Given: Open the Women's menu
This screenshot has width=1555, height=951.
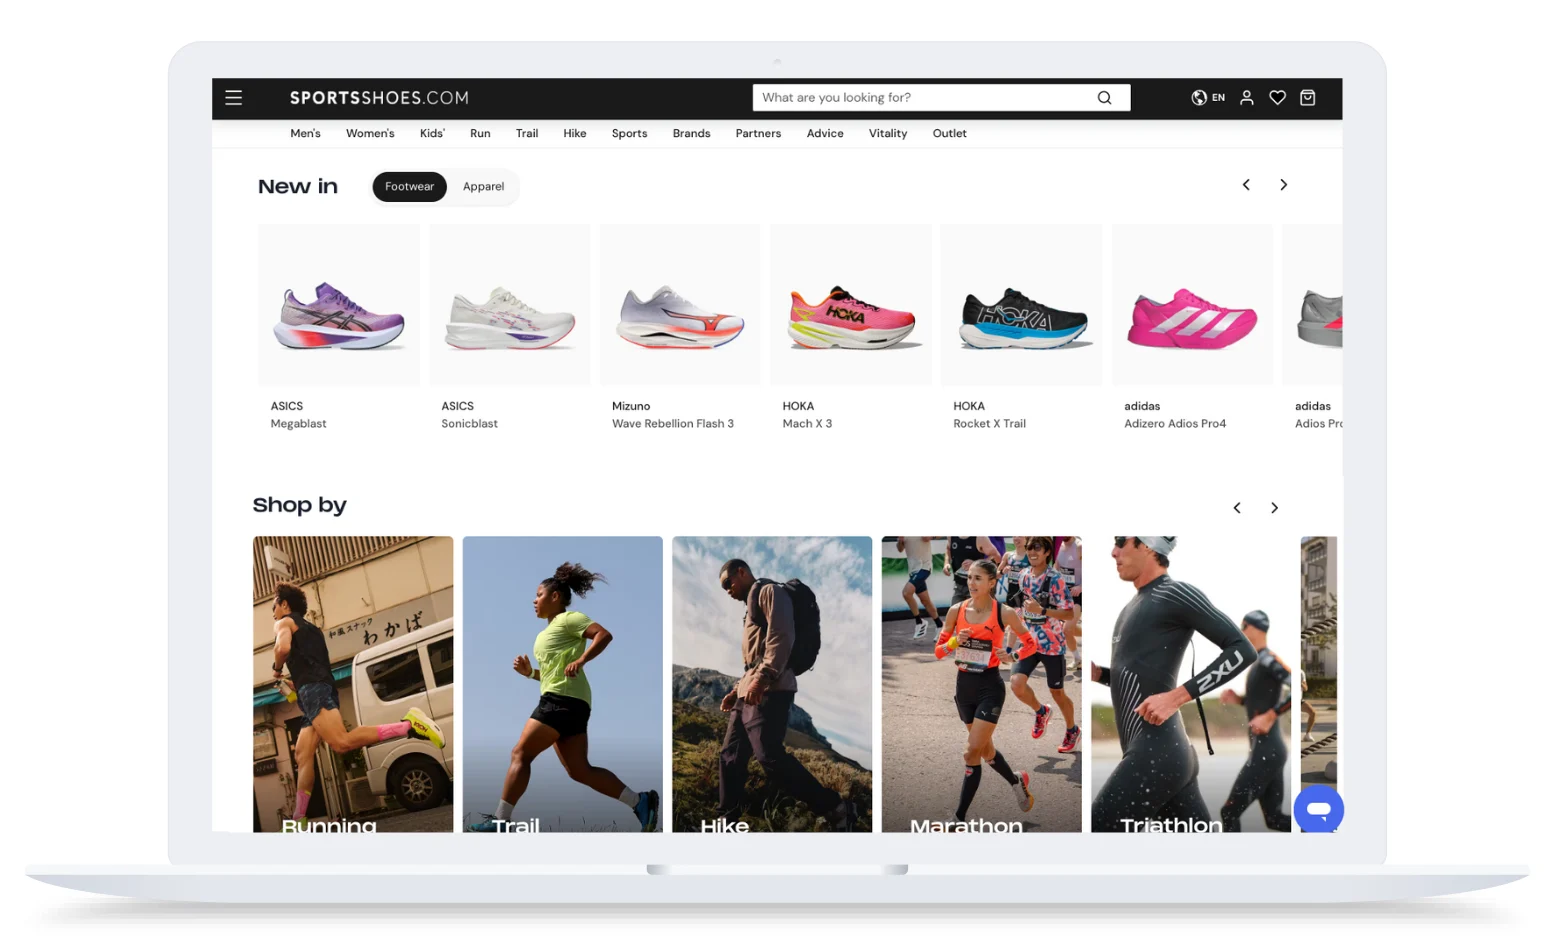Looking at the screenshot, I should point(370,133).
